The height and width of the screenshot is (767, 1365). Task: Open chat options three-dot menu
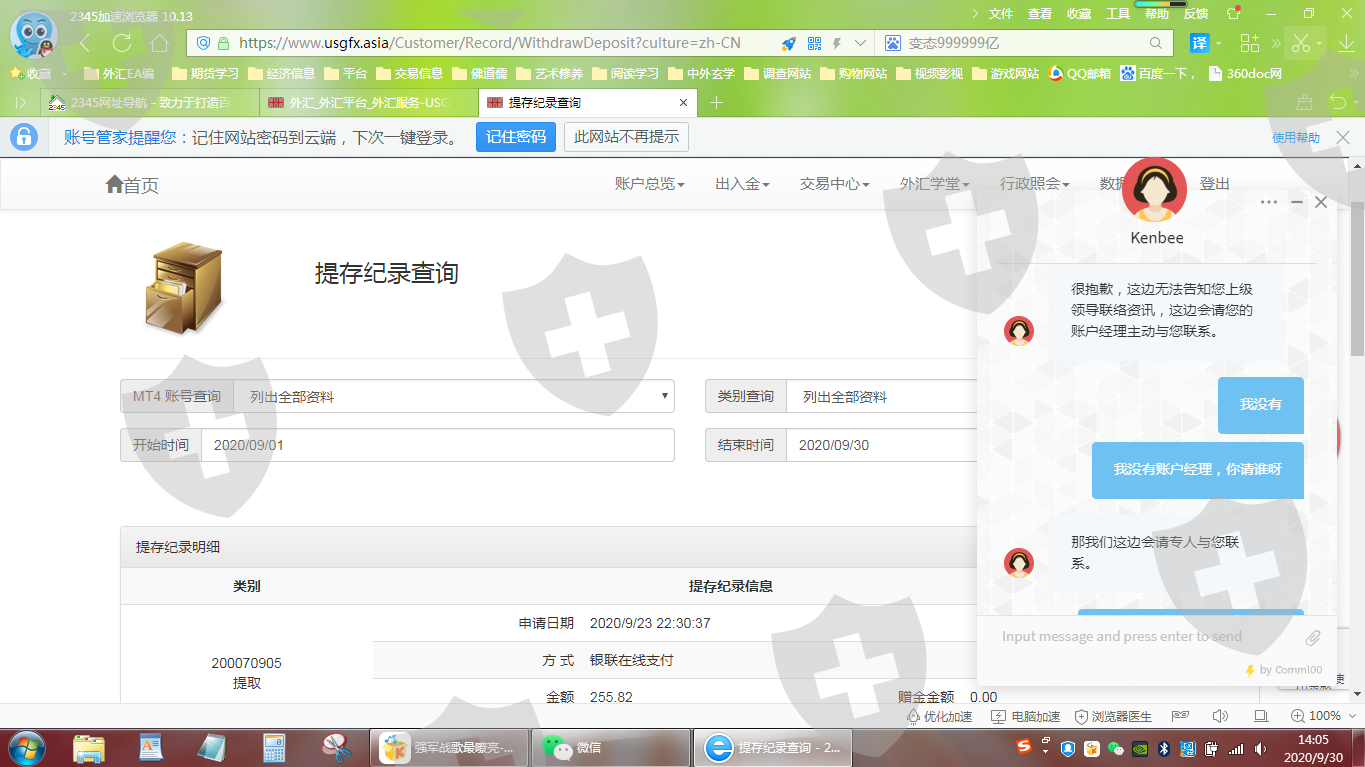1269,202
